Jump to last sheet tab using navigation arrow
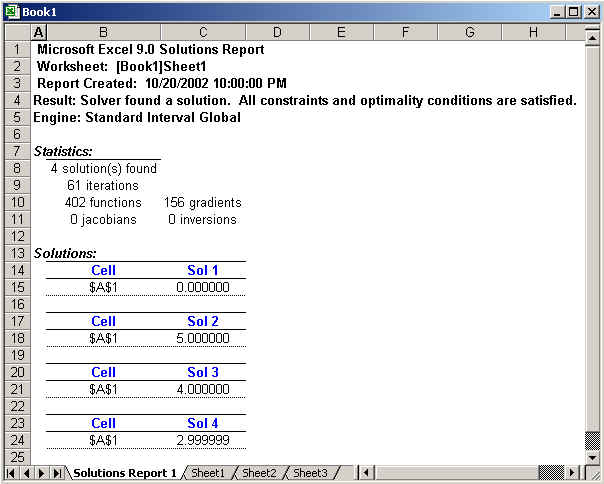This screenshot has height=484, width=604. [x=57, y=473]
